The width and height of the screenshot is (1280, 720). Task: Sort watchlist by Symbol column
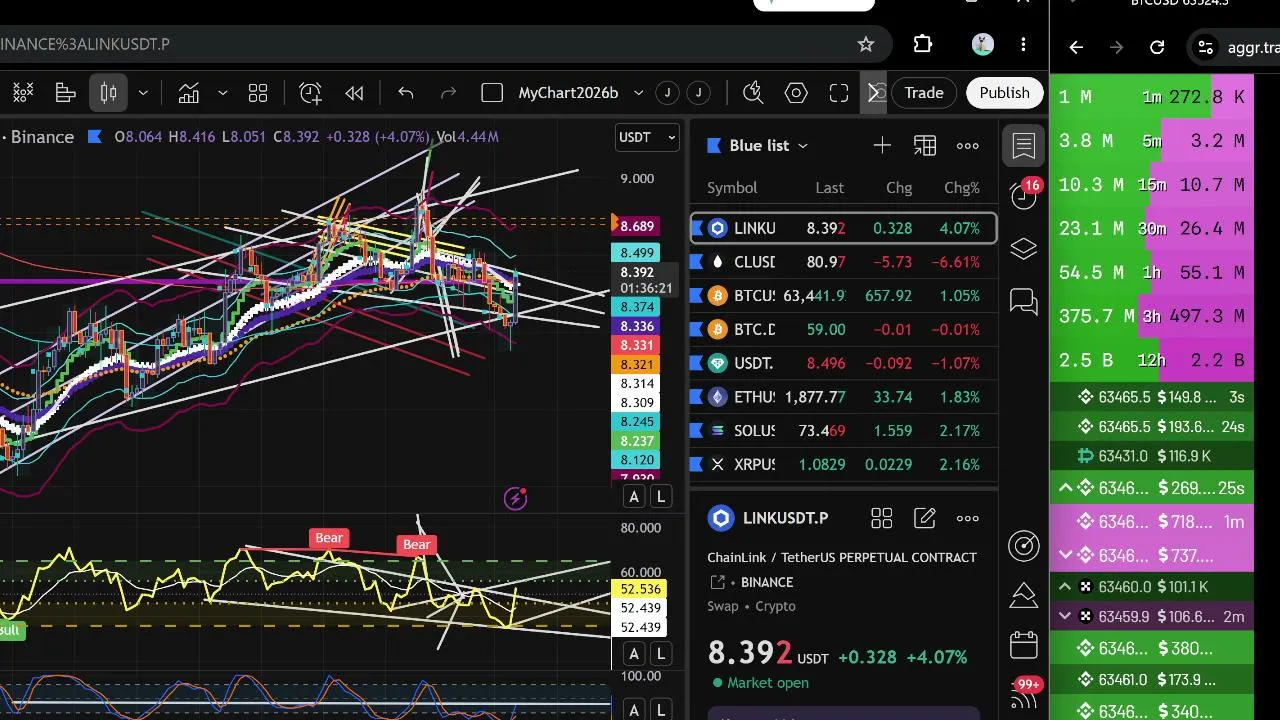click(732, 188)
